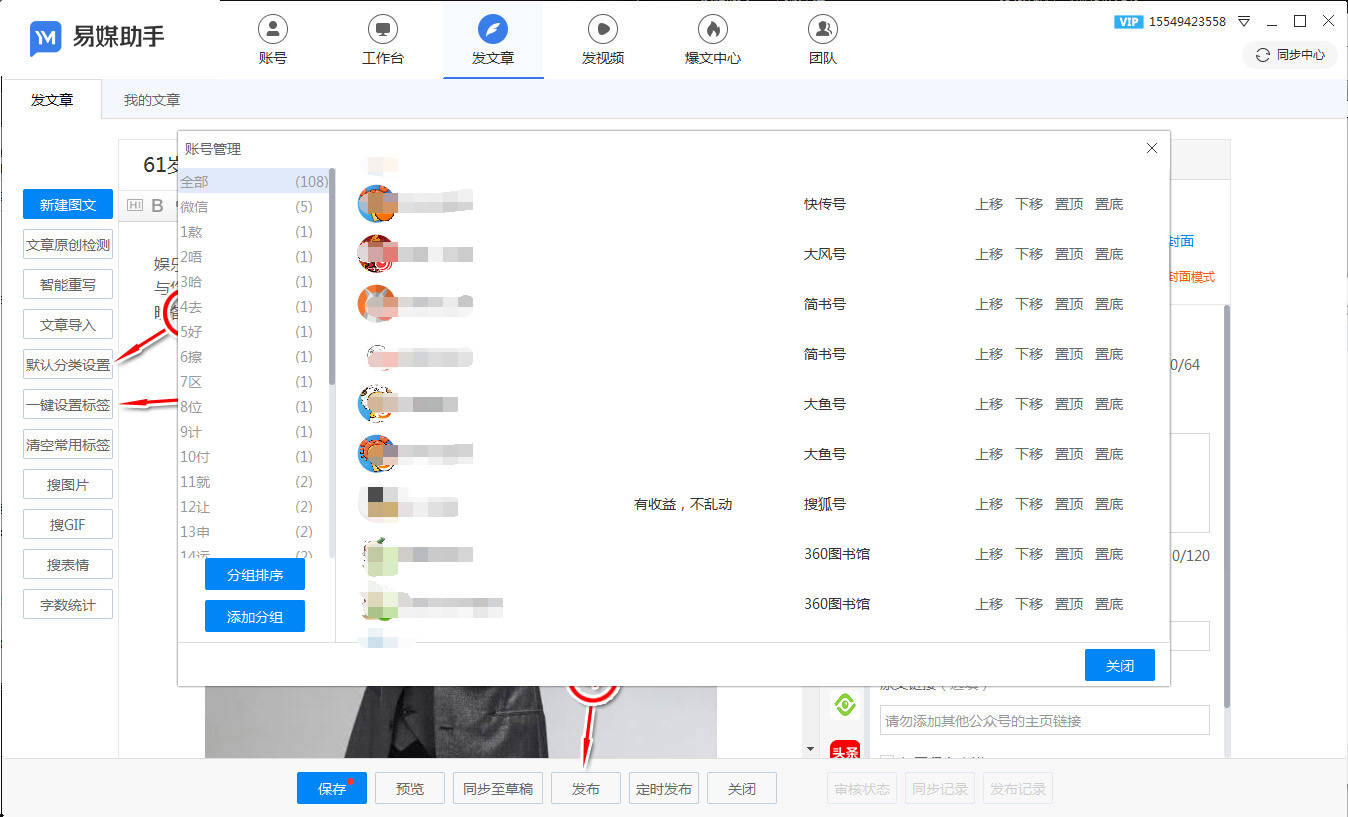
Task: Switch to 我的文章 tab
Action: (152, 100)
